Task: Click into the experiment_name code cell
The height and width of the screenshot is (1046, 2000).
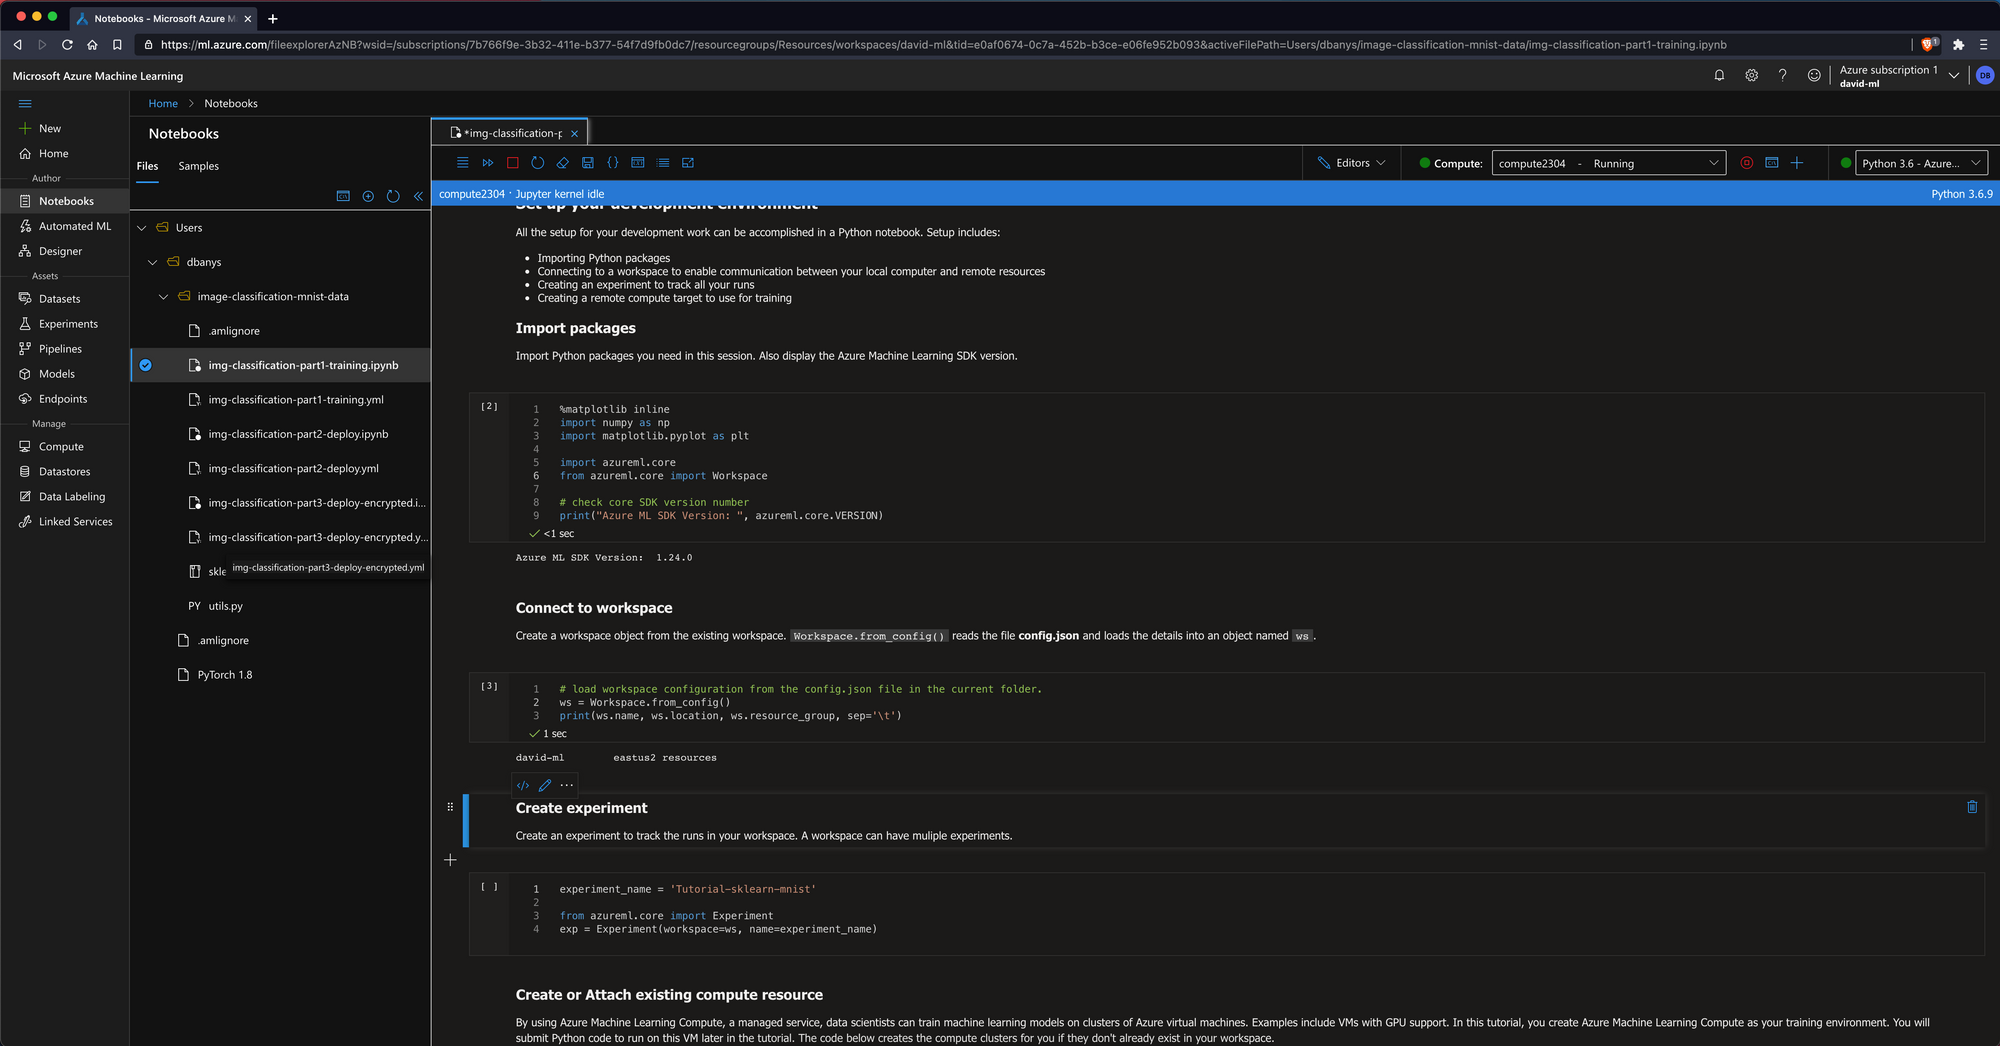Action: point(1226,912)
